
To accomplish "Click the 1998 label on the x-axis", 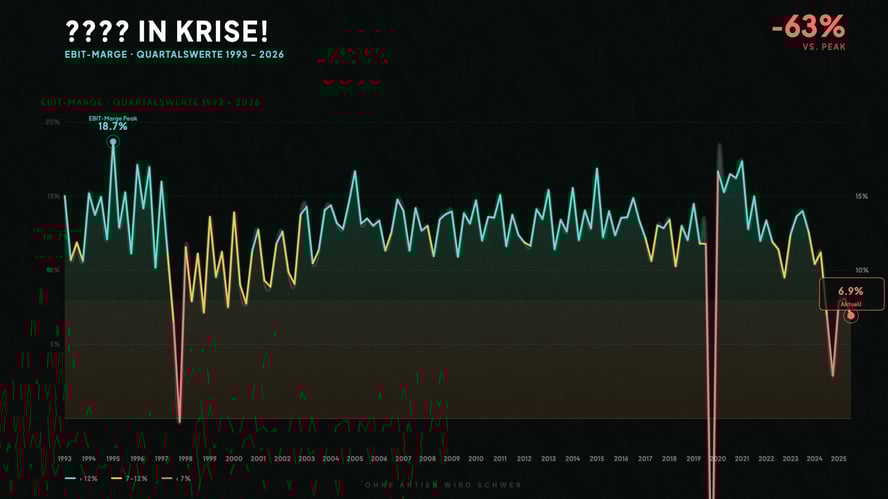I will pyautogui.click(x=185, y=459).
